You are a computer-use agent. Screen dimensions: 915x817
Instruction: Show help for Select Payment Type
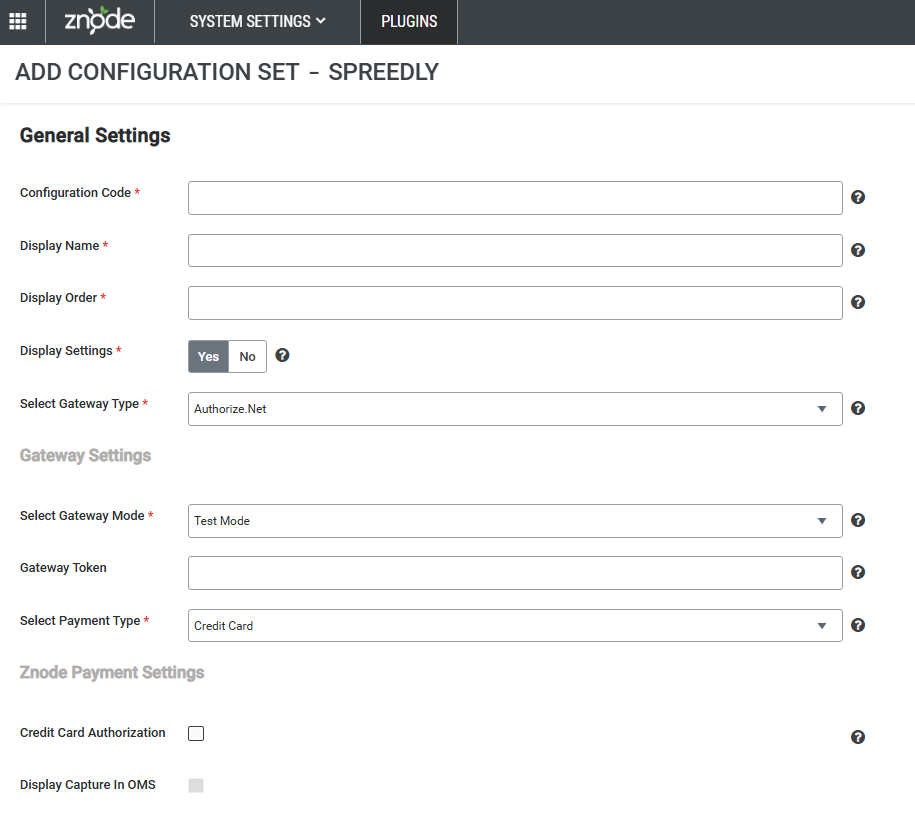pyautogui.click(x=857, y=626)
